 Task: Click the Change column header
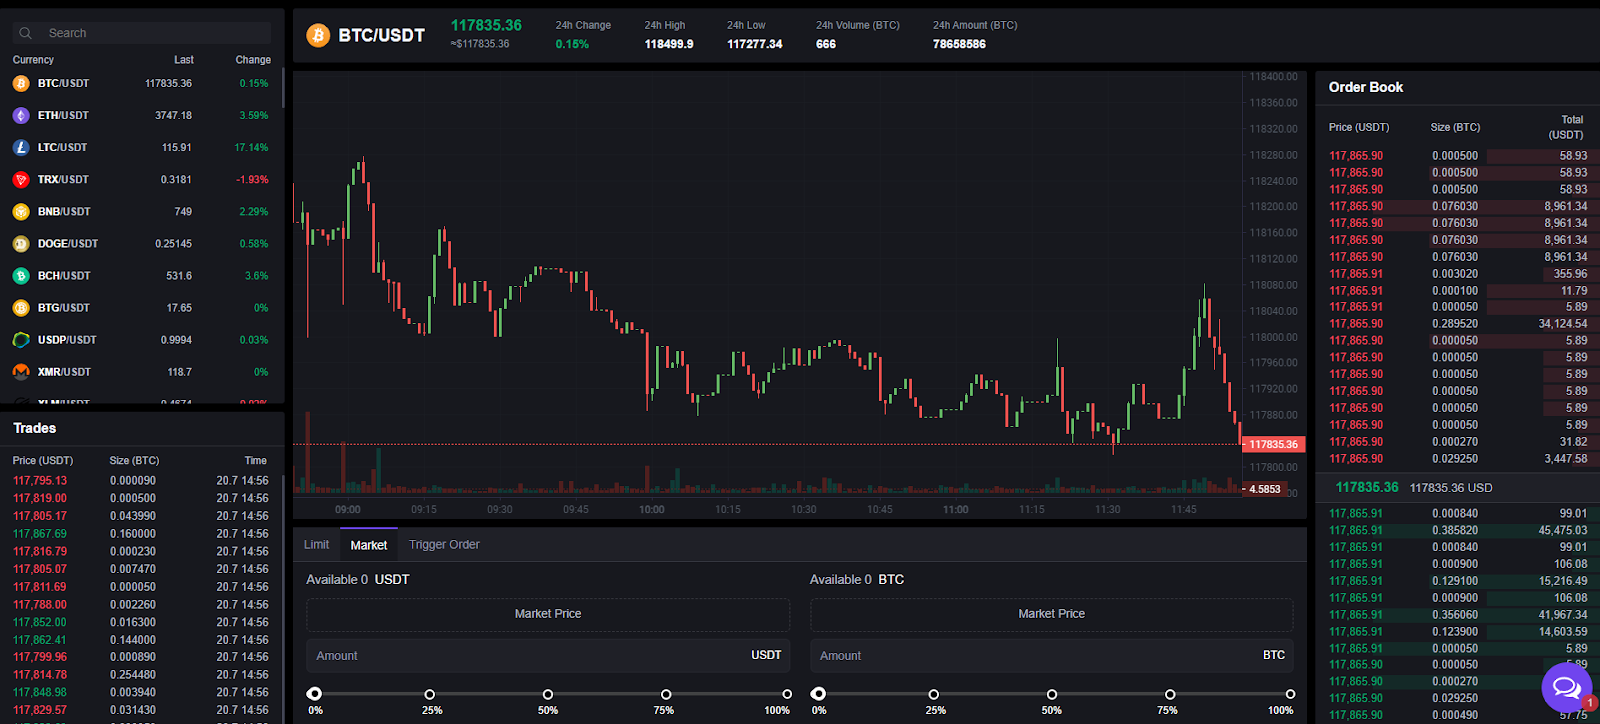click(253, 60)
